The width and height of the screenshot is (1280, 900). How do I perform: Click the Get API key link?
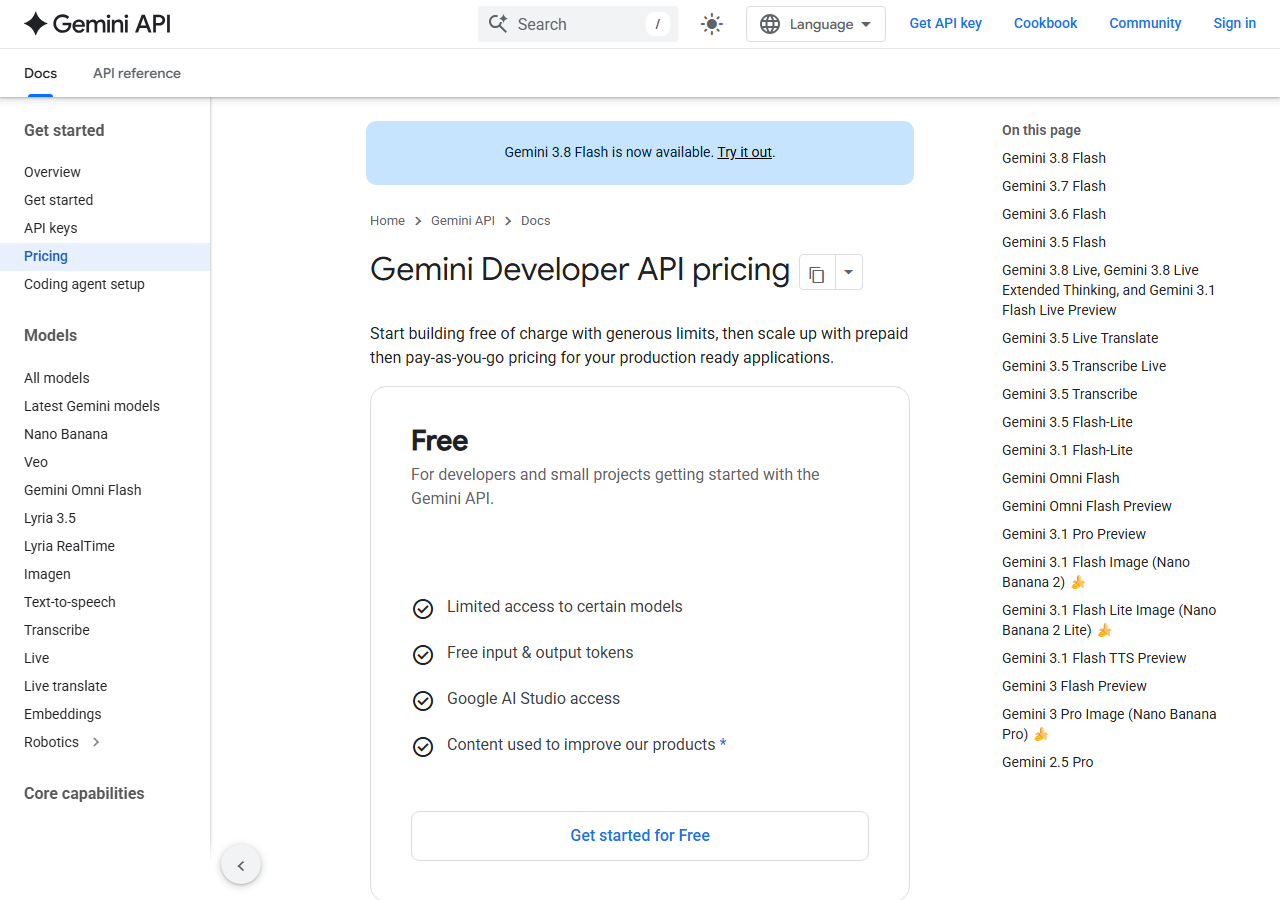[x=945, y=23]
